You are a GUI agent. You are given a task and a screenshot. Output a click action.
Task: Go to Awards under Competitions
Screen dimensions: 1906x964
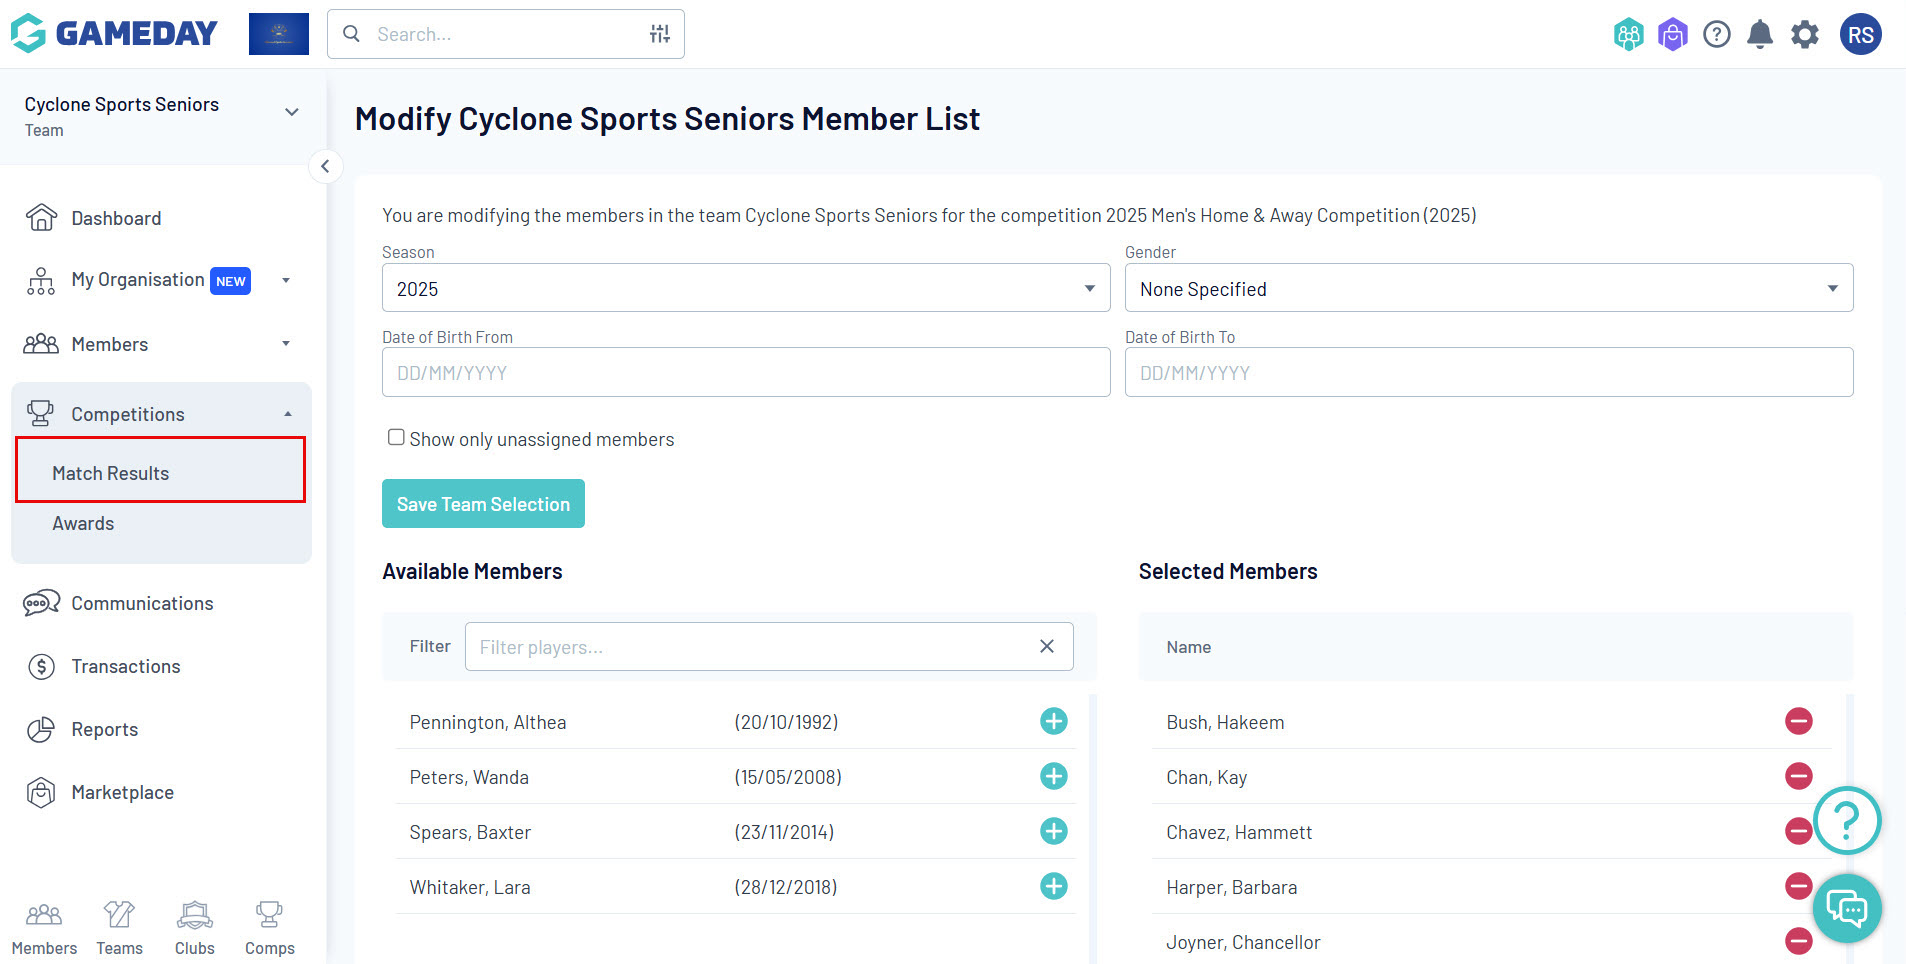pos(83,523)
